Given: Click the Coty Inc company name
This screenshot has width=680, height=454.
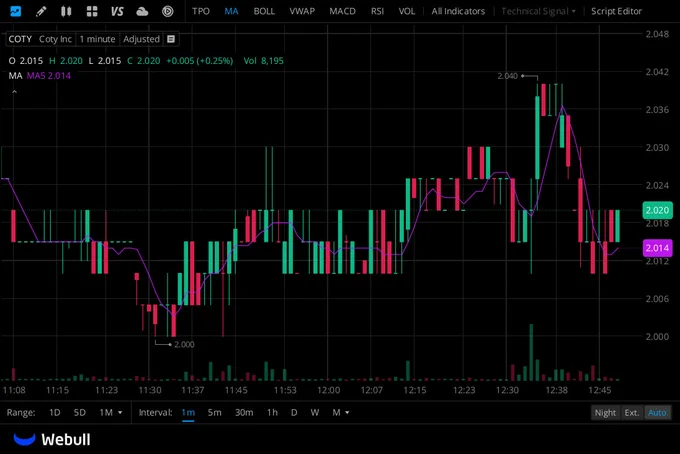Looking at the screenshot, I should (55, 39).
